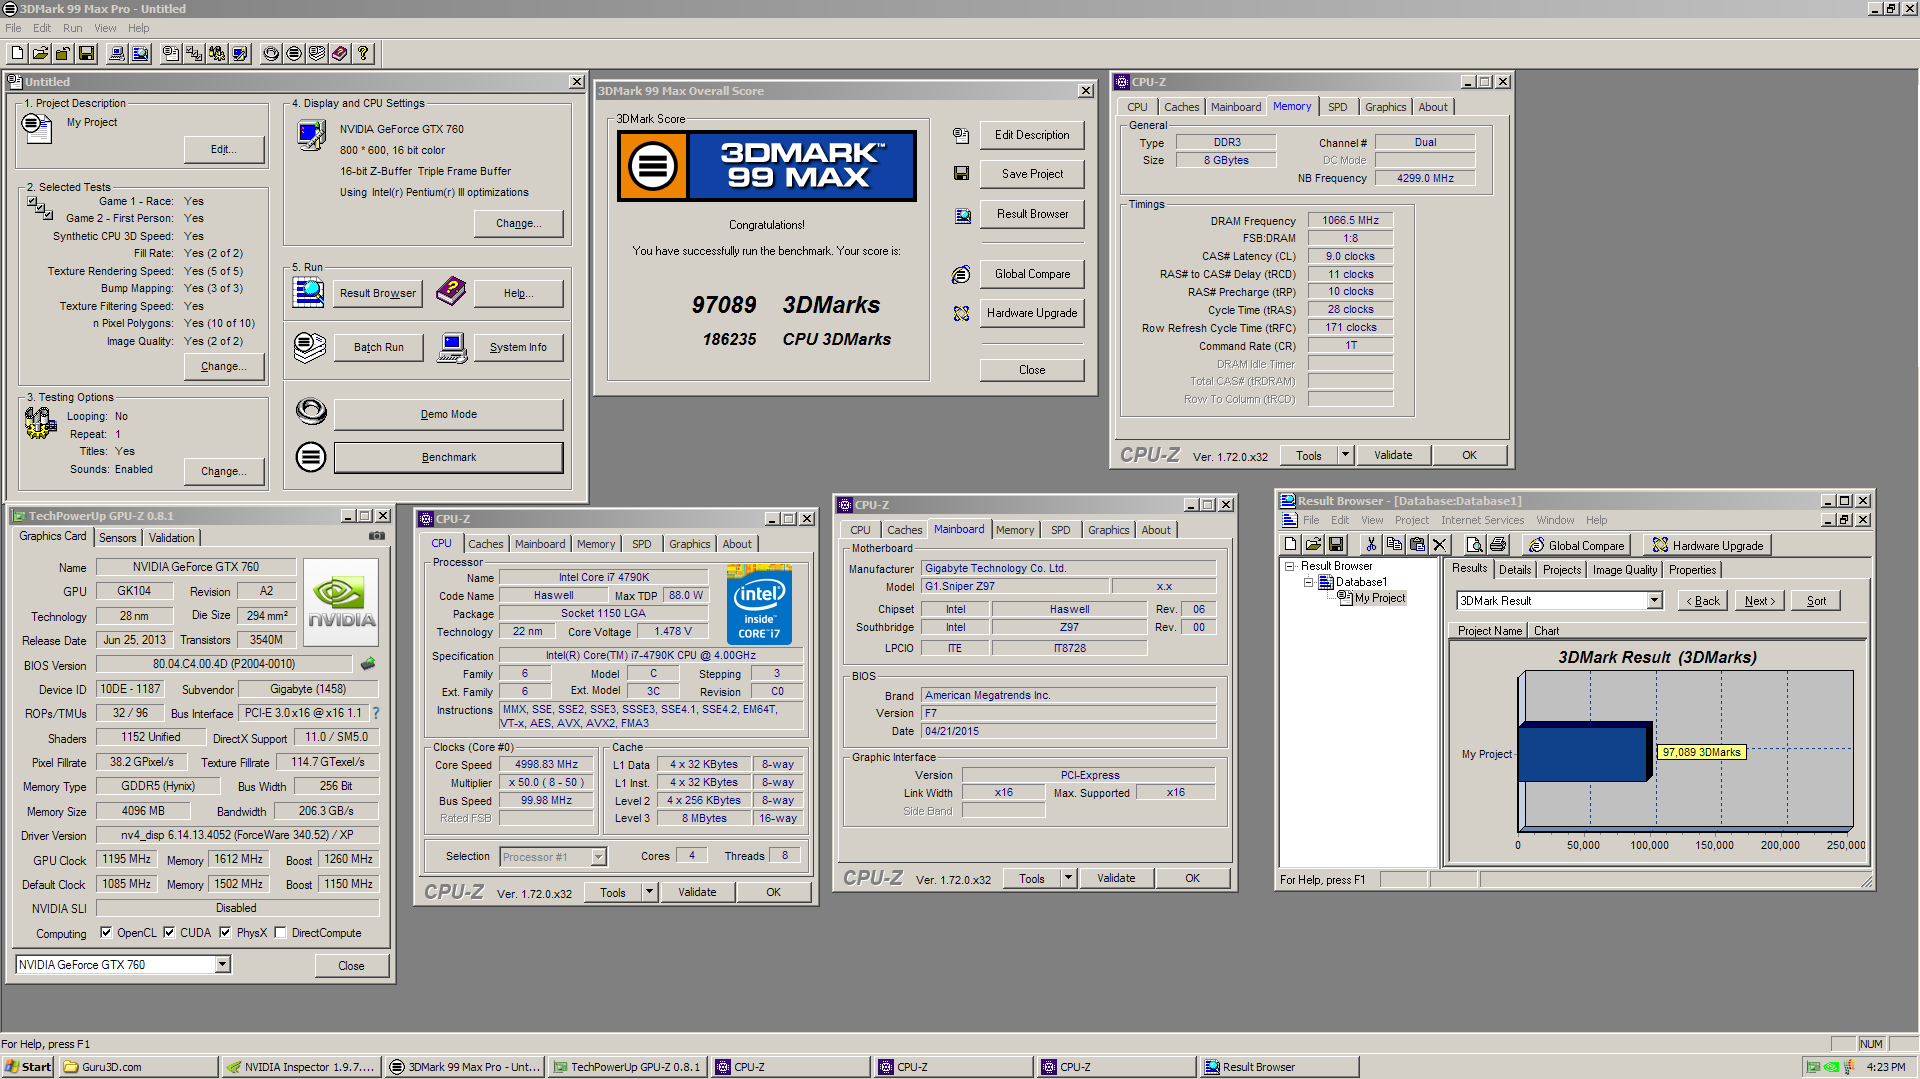Screen dimensions: 1920x1079
Task: Switch to TechPowerUp GPU-Z taskbar button
Action: pyautogui.click(x=627, y=1067)
